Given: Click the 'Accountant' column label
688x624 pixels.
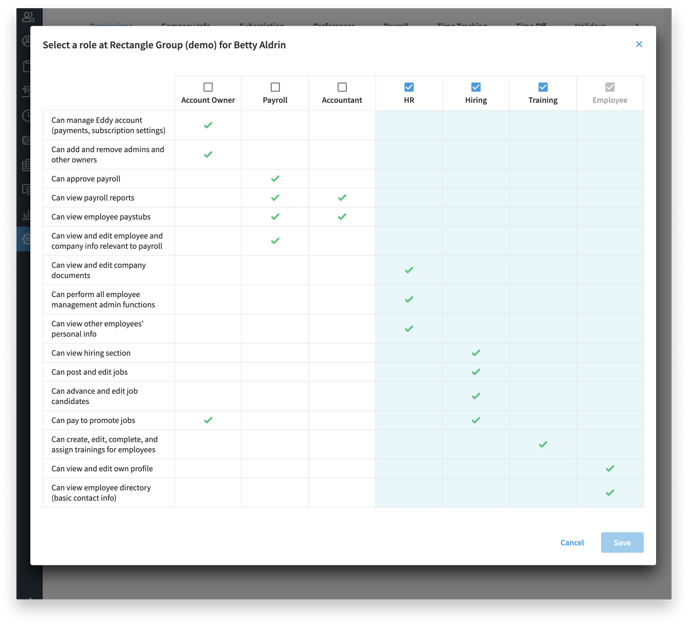Looking at the screenshot, I should click(x=342, y=100).
